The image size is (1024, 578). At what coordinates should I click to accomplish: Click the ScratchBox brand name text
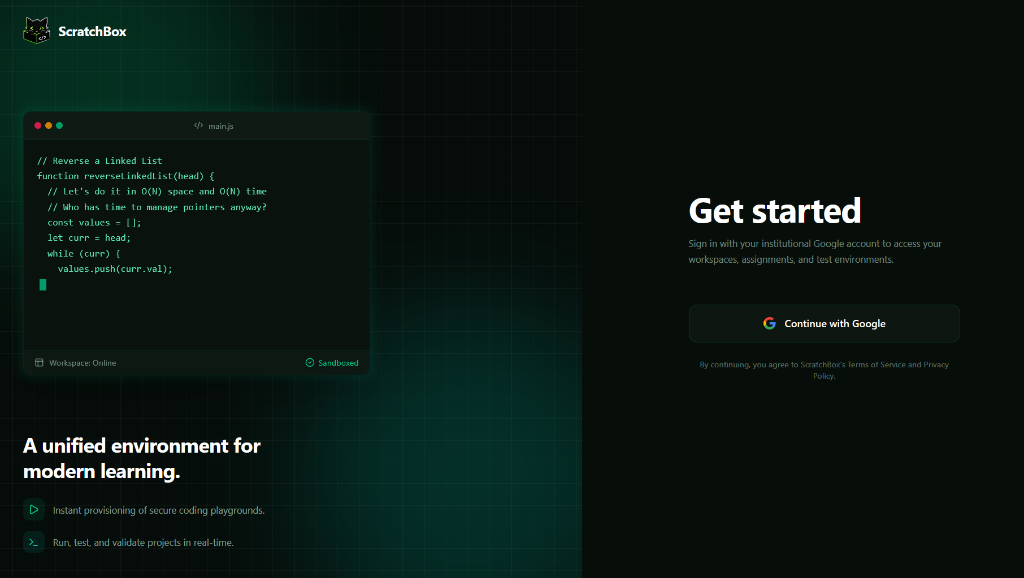(92, 31)
